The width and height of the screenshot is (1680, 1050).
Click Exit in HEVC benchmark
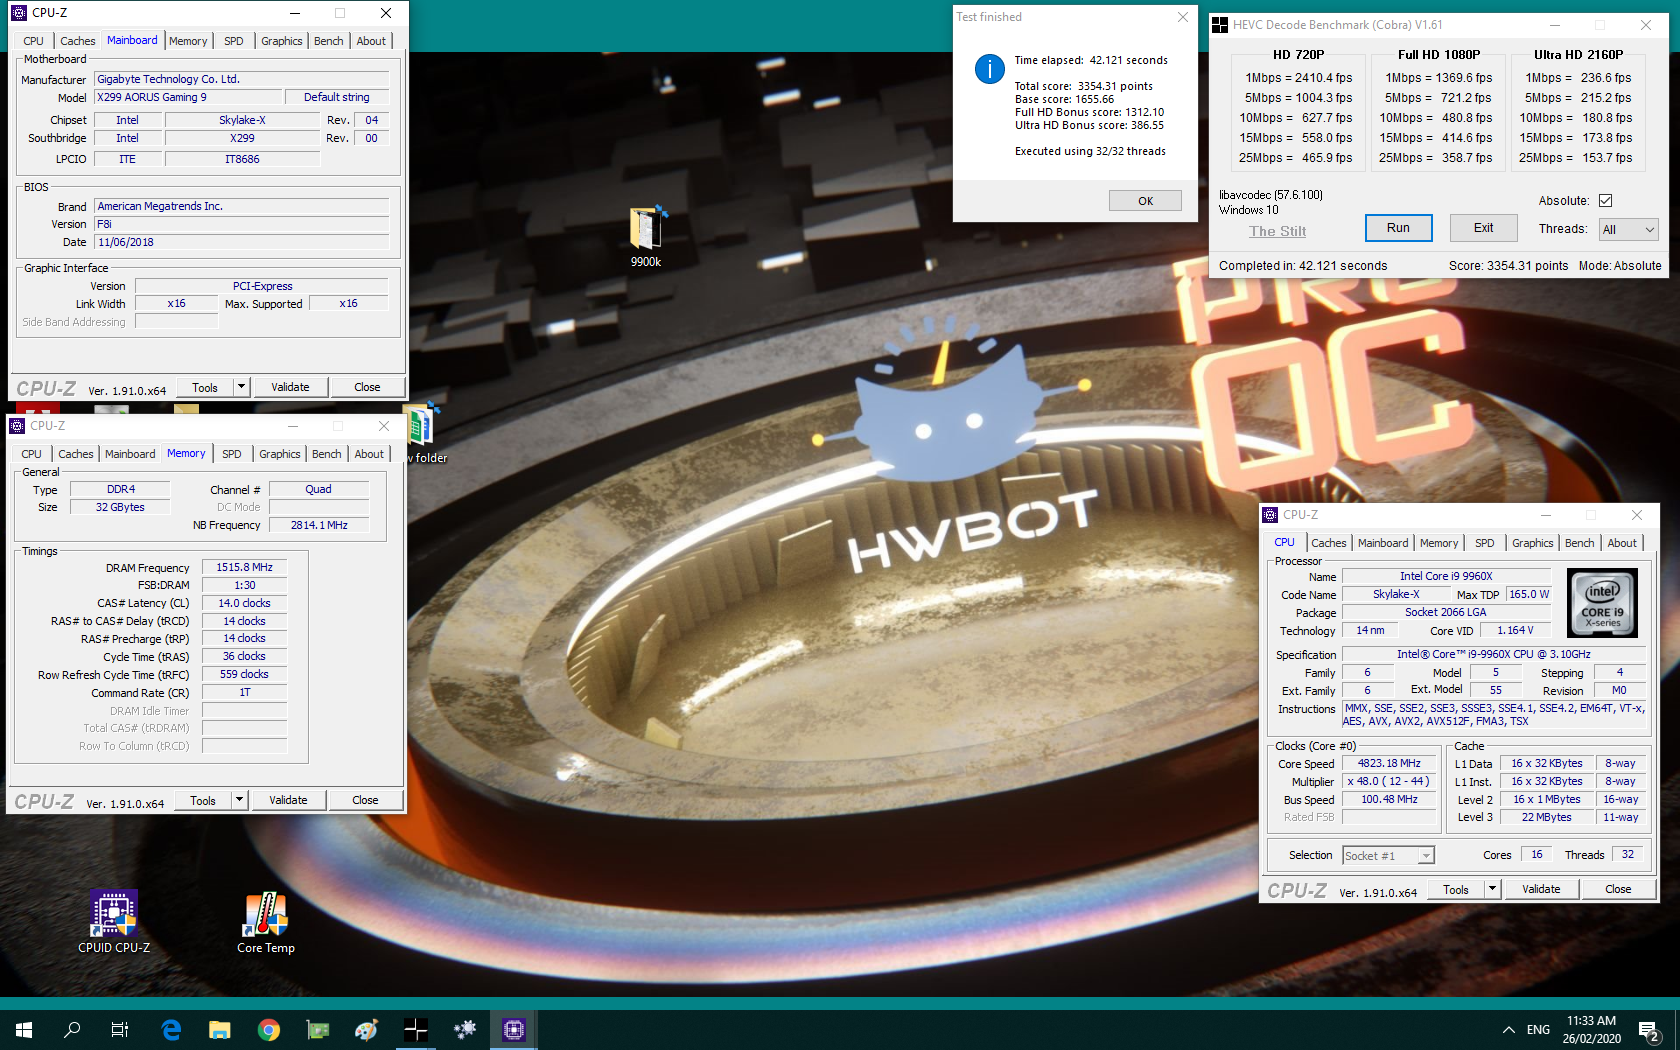click(x=1483, y=228)
